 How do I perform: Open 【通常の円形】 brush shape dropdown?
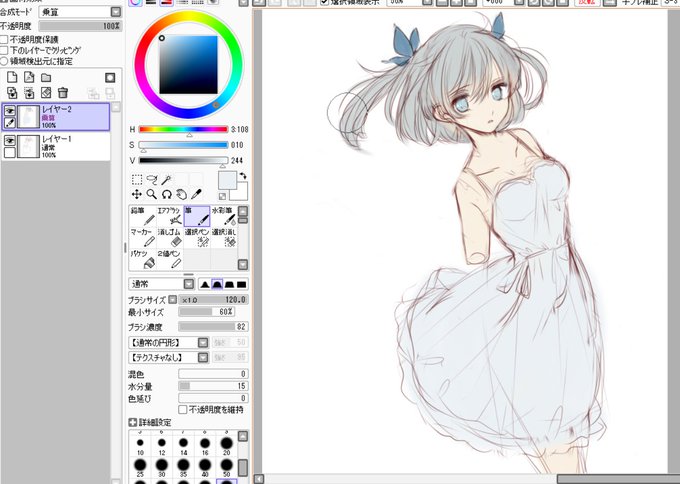coord(203,343)
